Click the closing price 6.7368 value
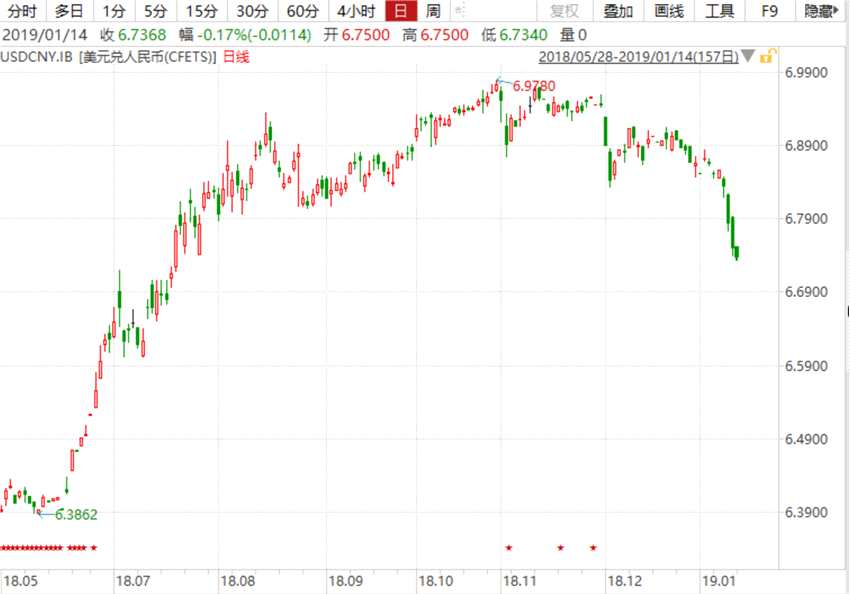The image size is (850, 594). (x=142, y=35)
